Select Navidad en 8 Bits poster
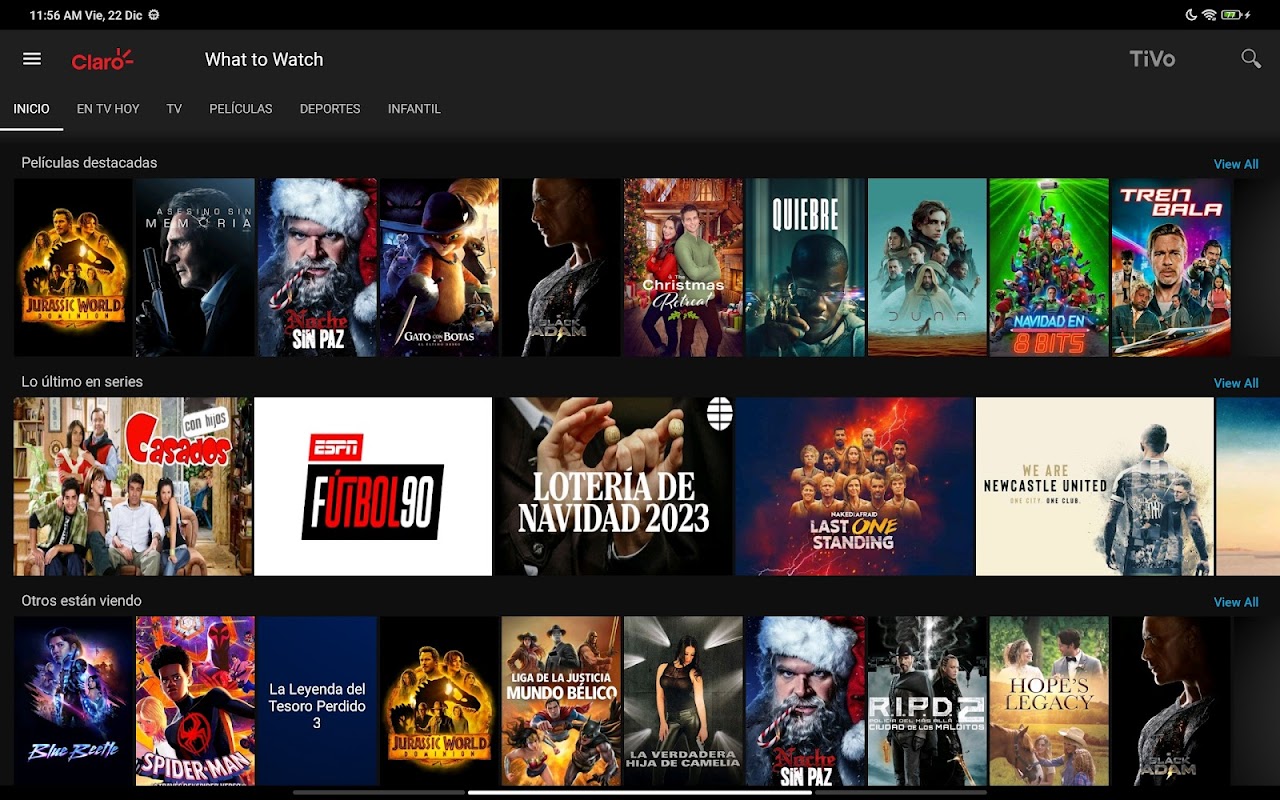Image resolution: width=1280 pixels, height=800 pixels. pyautogui.click(x=1049, y=267)
